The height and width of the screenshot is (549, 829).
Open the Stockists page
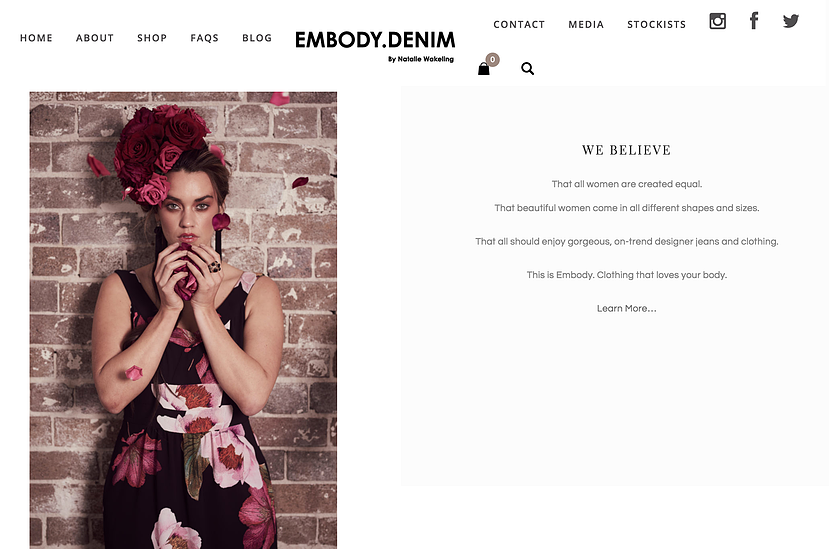(x=657, y=24)
